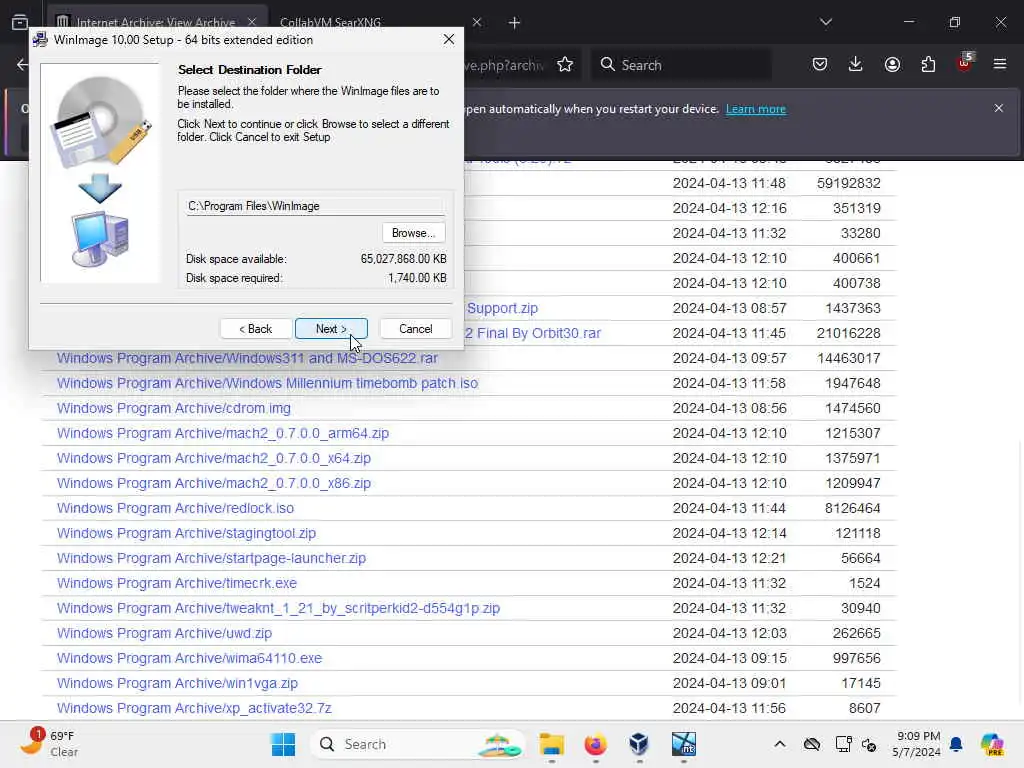The width and height of the screenshot is (1024, 768).
Task: Expand the list all tabs chevron
Action: (x=825, y=22)
